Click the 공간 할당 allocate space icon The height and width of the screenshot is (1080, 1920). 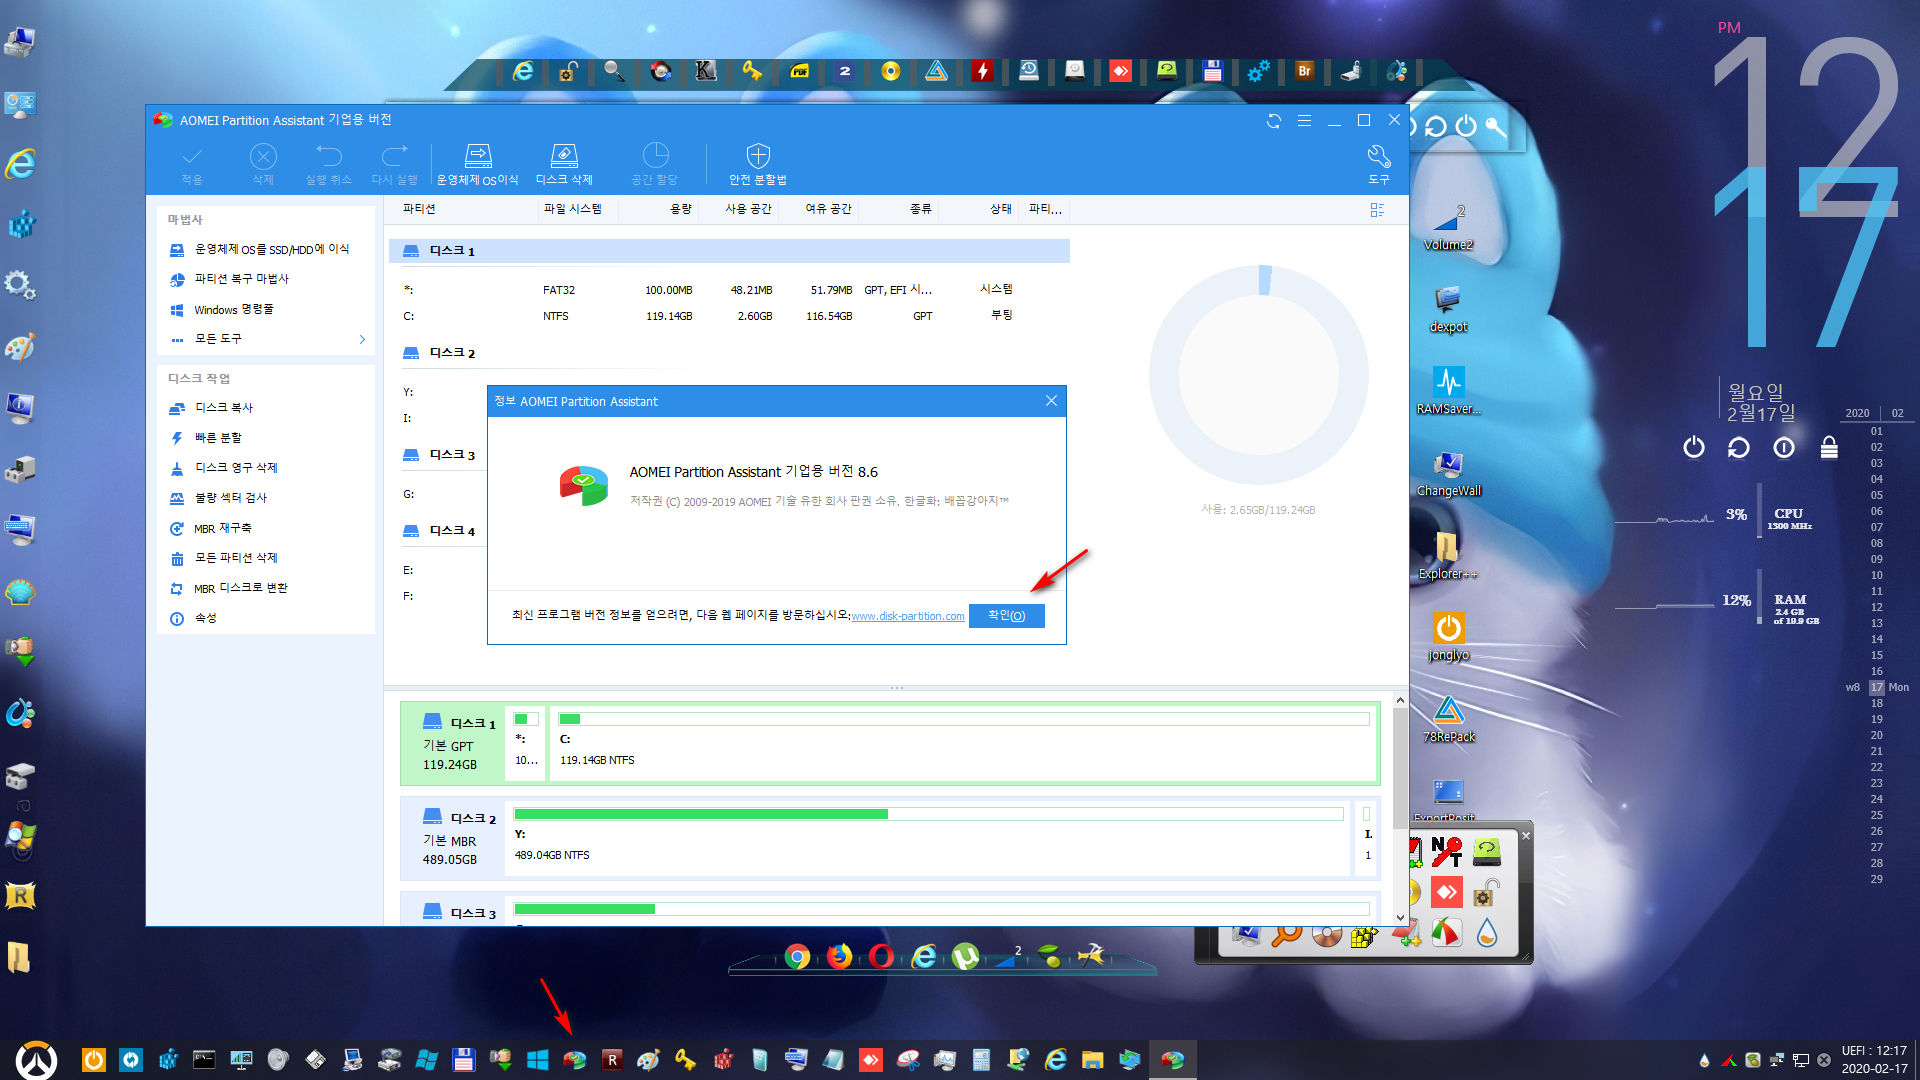coord(655,165)
